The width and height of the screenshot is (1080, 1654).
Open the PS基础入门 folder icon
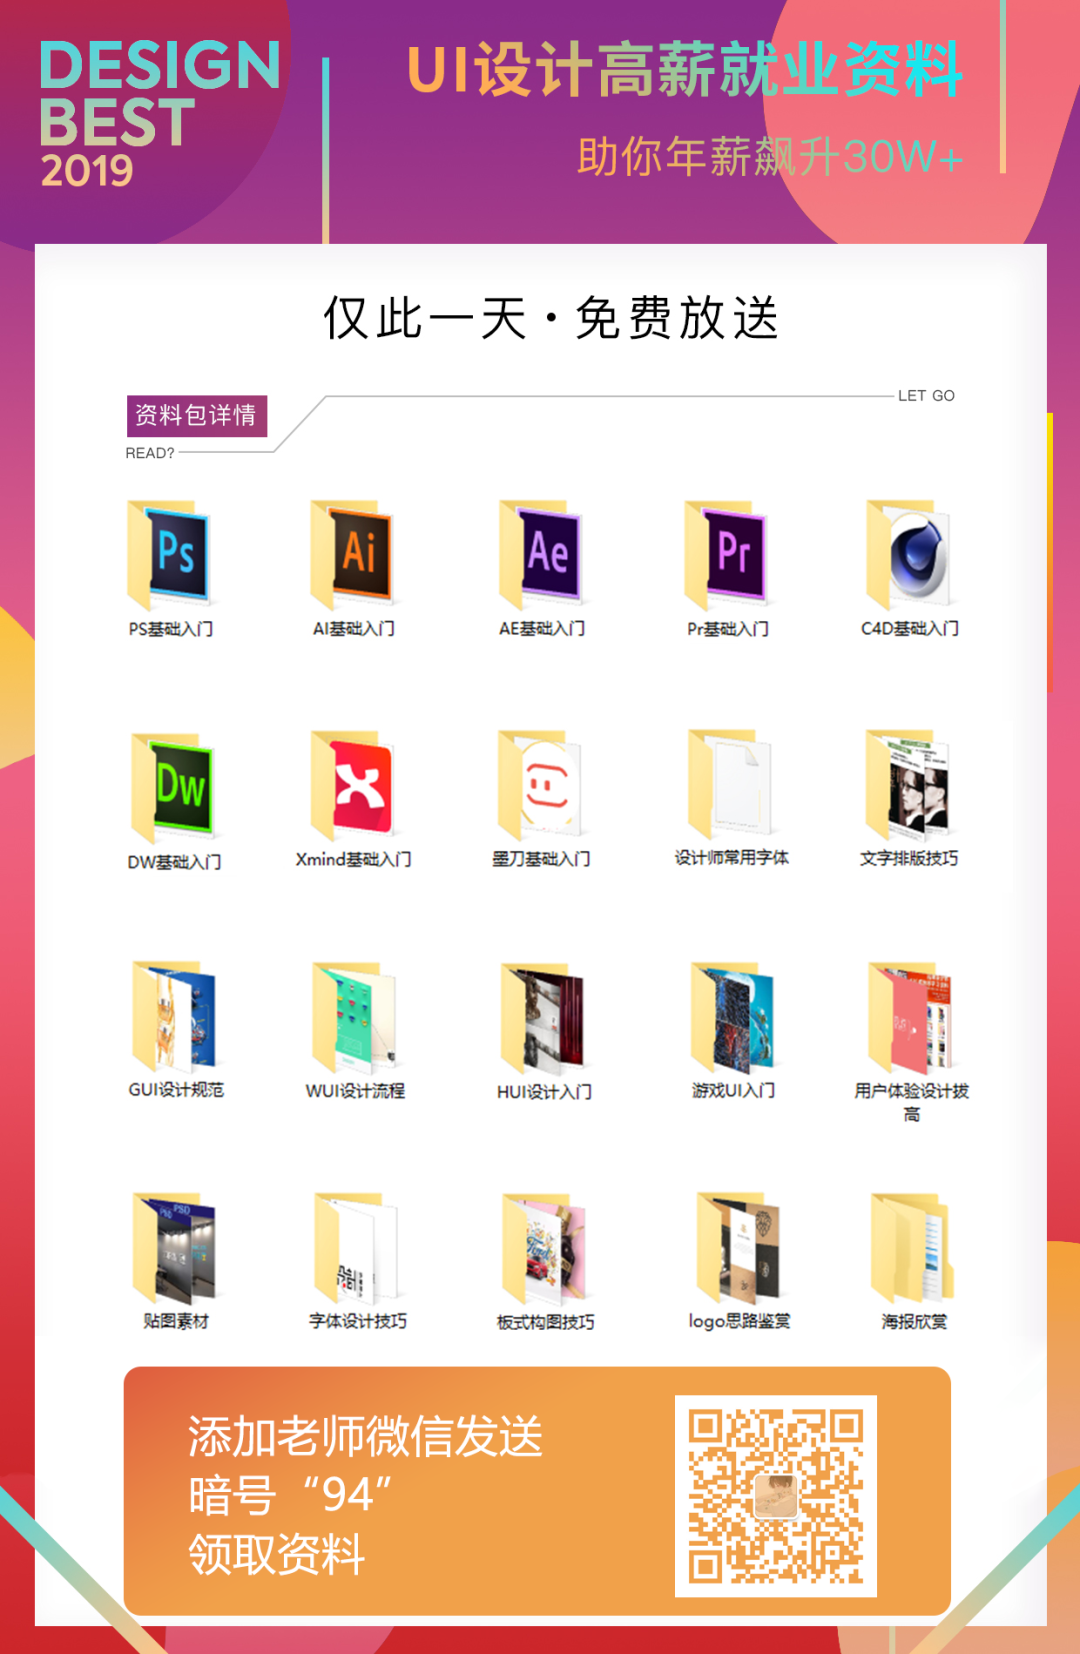click(170, 555)
